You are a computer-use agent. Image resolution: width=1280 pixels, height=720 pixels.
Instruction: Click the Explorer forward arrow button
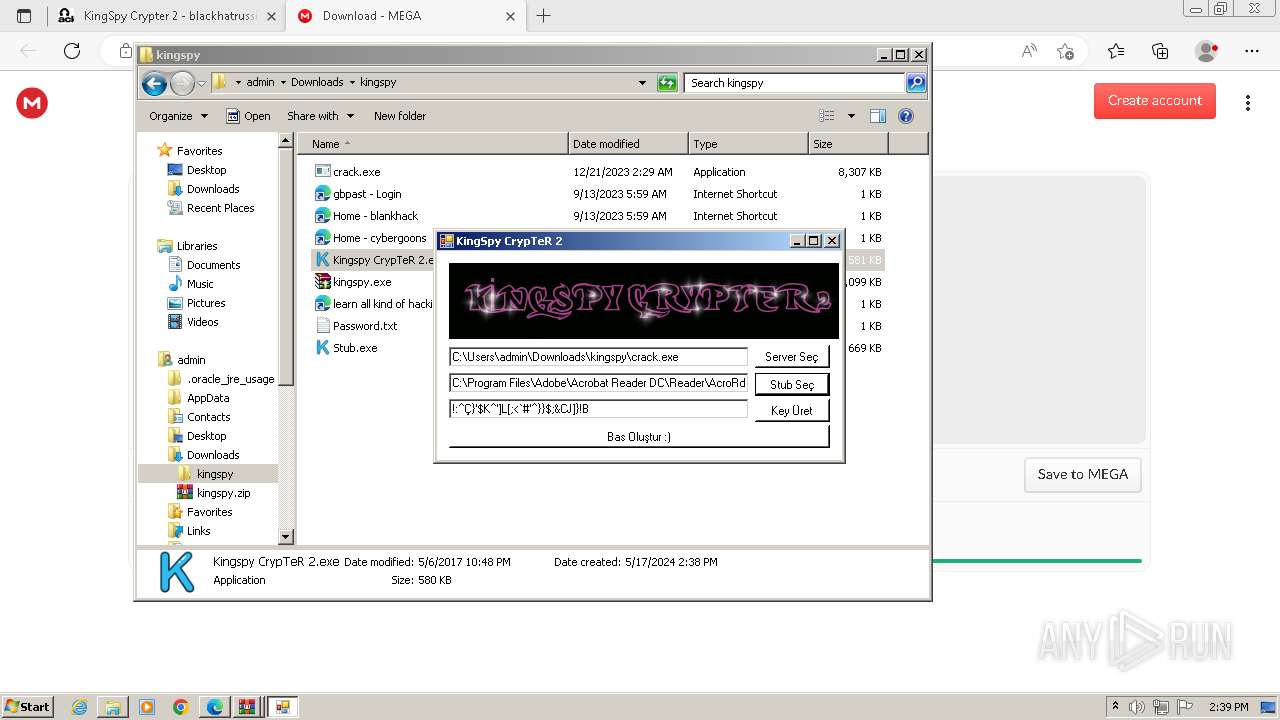pyautogui.click(x=182, y=83)
